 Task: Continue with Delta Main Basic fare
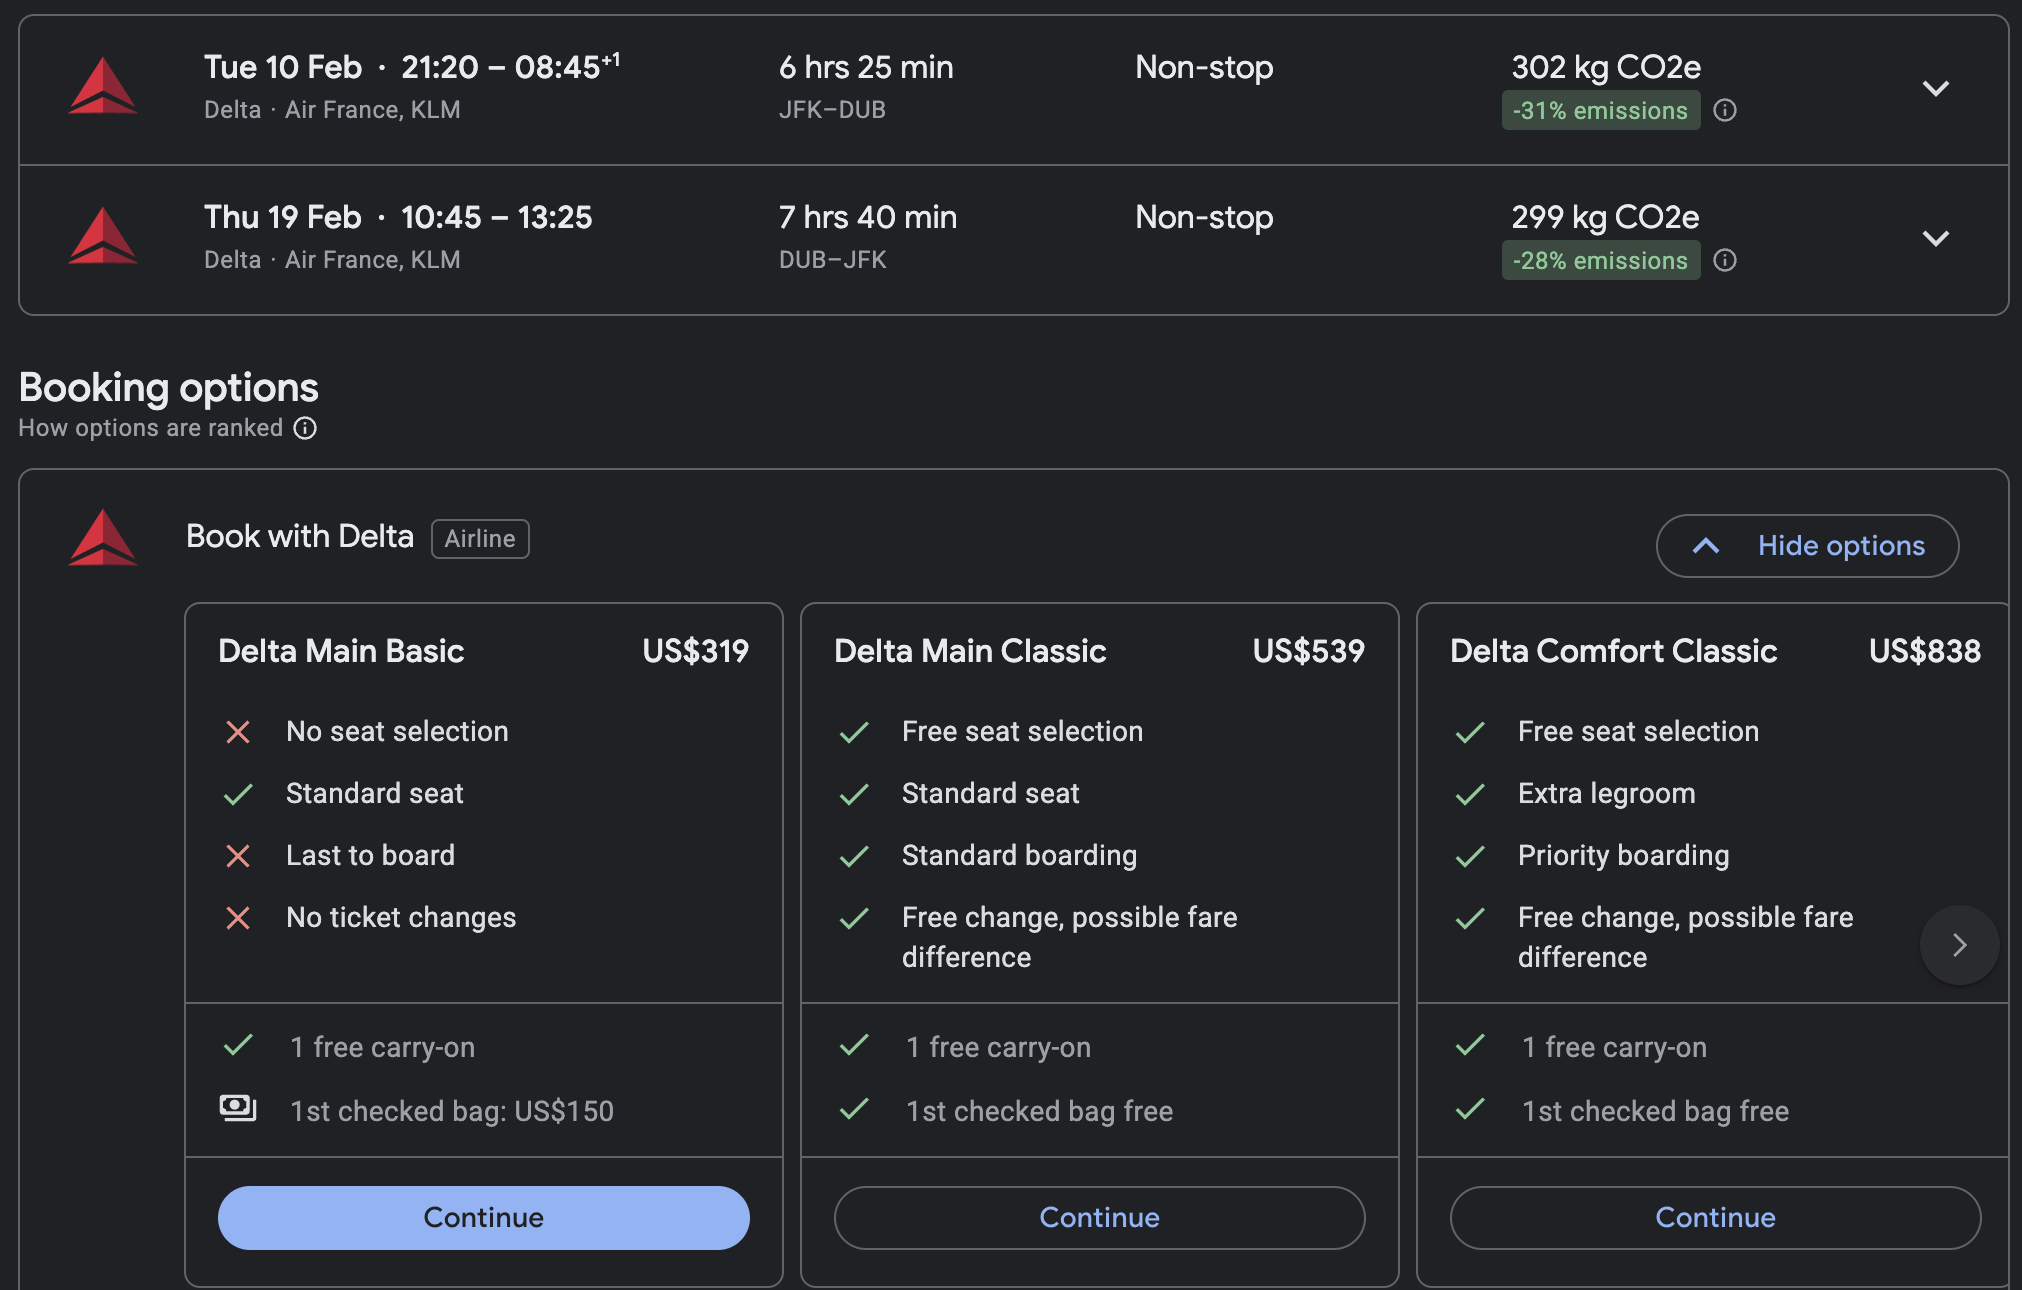click(484, 1218)
